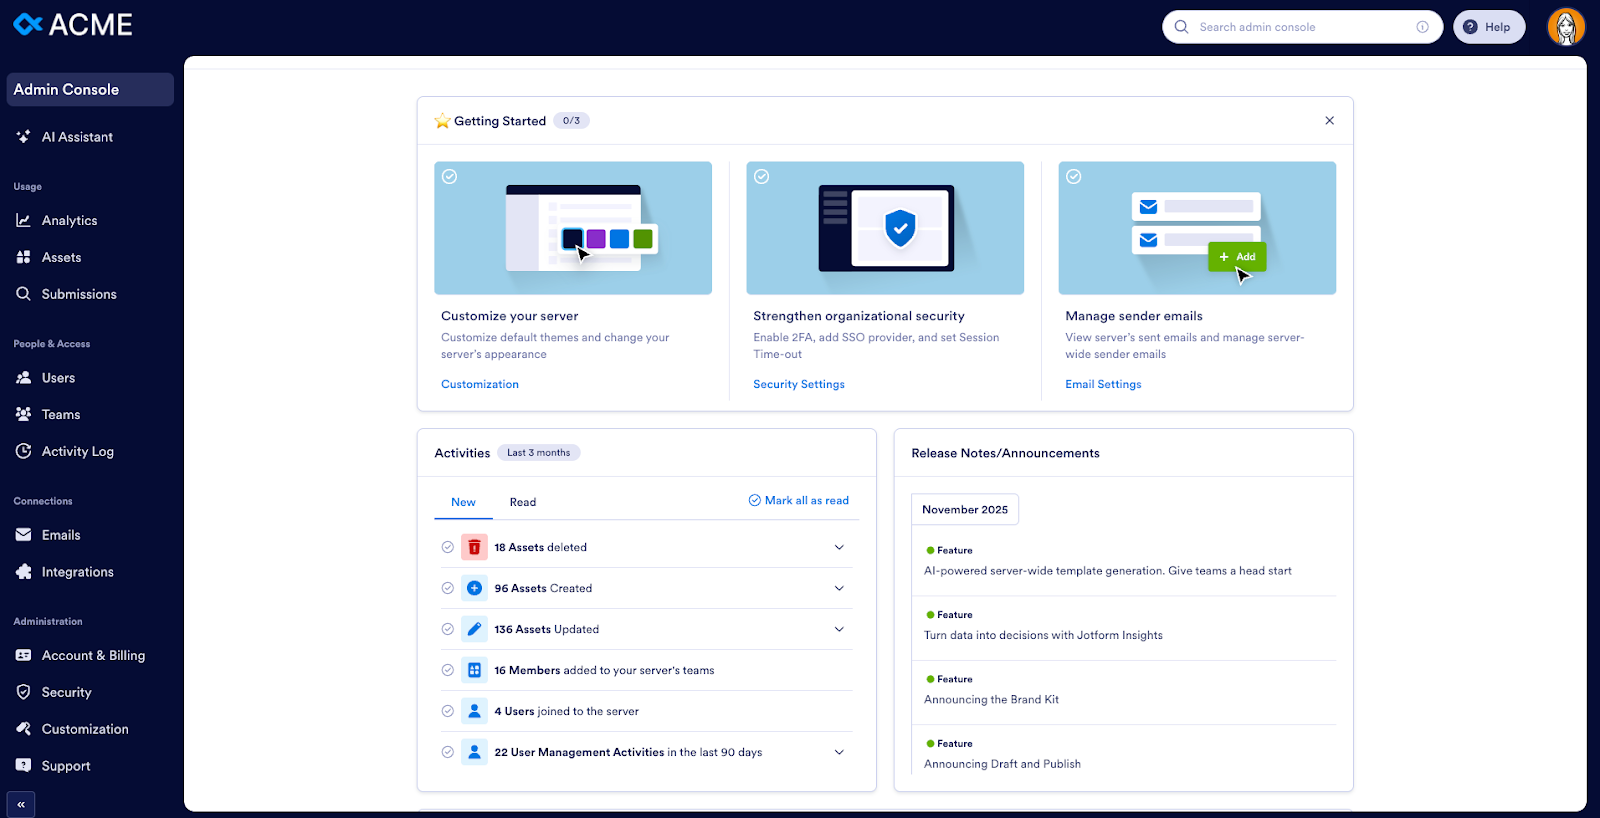
Task: Expand the 22 User Management Activities row
Action: (x=839, y=752)
